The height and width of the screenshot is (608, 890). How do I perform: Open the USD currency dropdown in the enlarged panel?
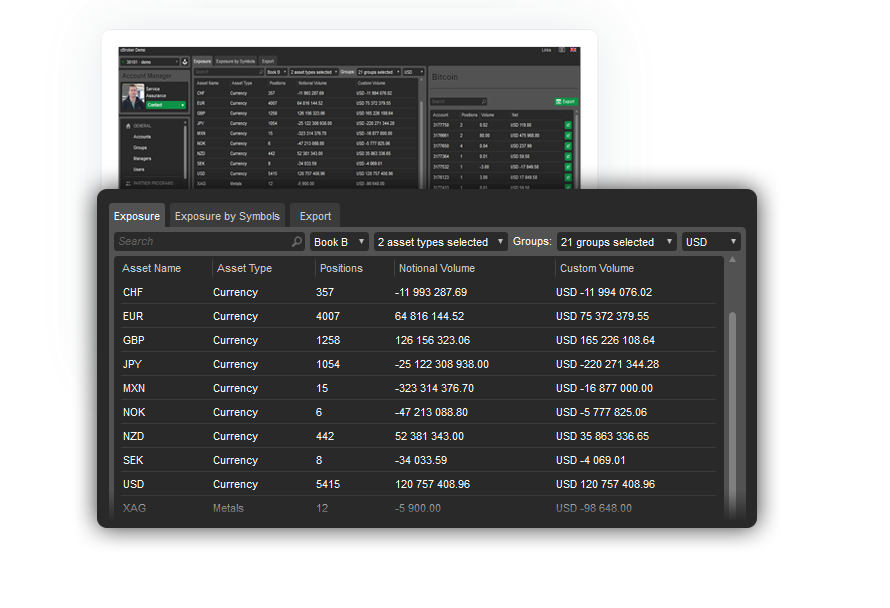711,242
